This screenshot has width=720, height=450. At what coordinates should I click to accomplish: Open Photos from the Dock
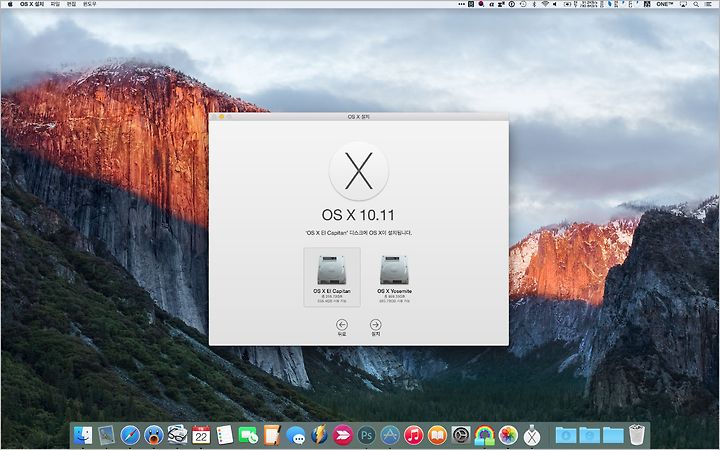pos(508,435)
